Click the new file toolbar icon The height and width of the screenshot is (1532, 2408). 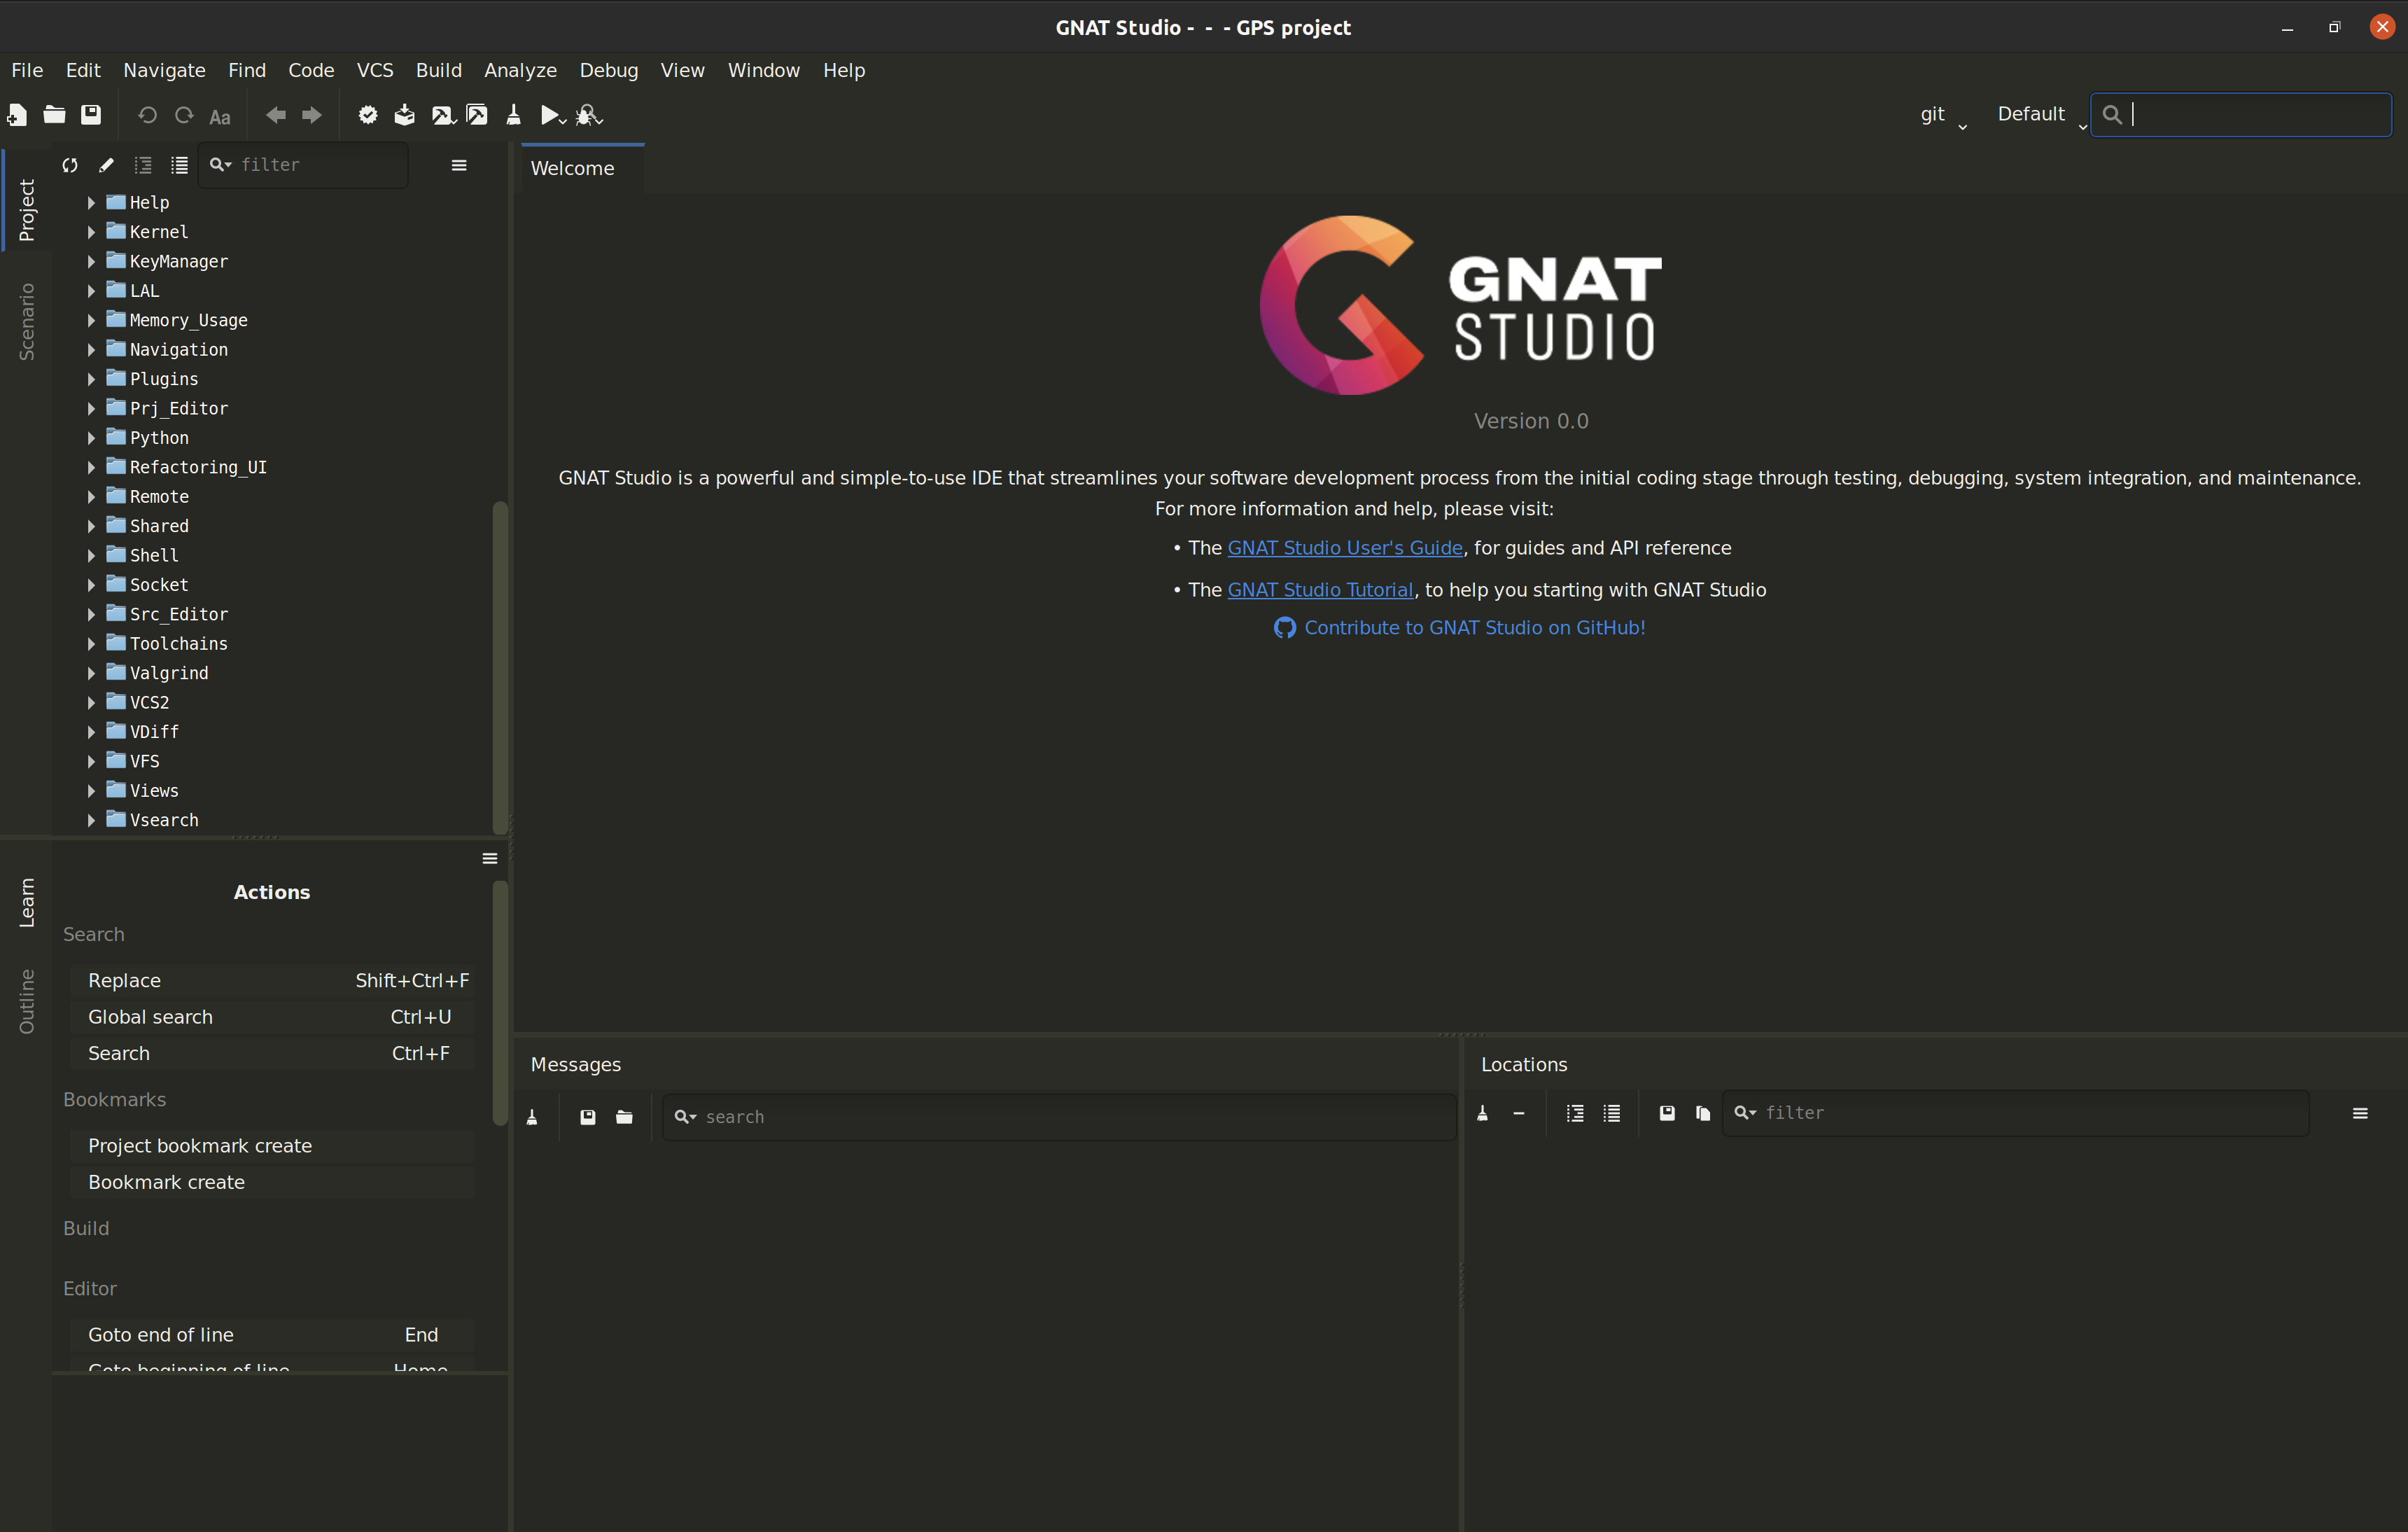(x=17, y=115)
